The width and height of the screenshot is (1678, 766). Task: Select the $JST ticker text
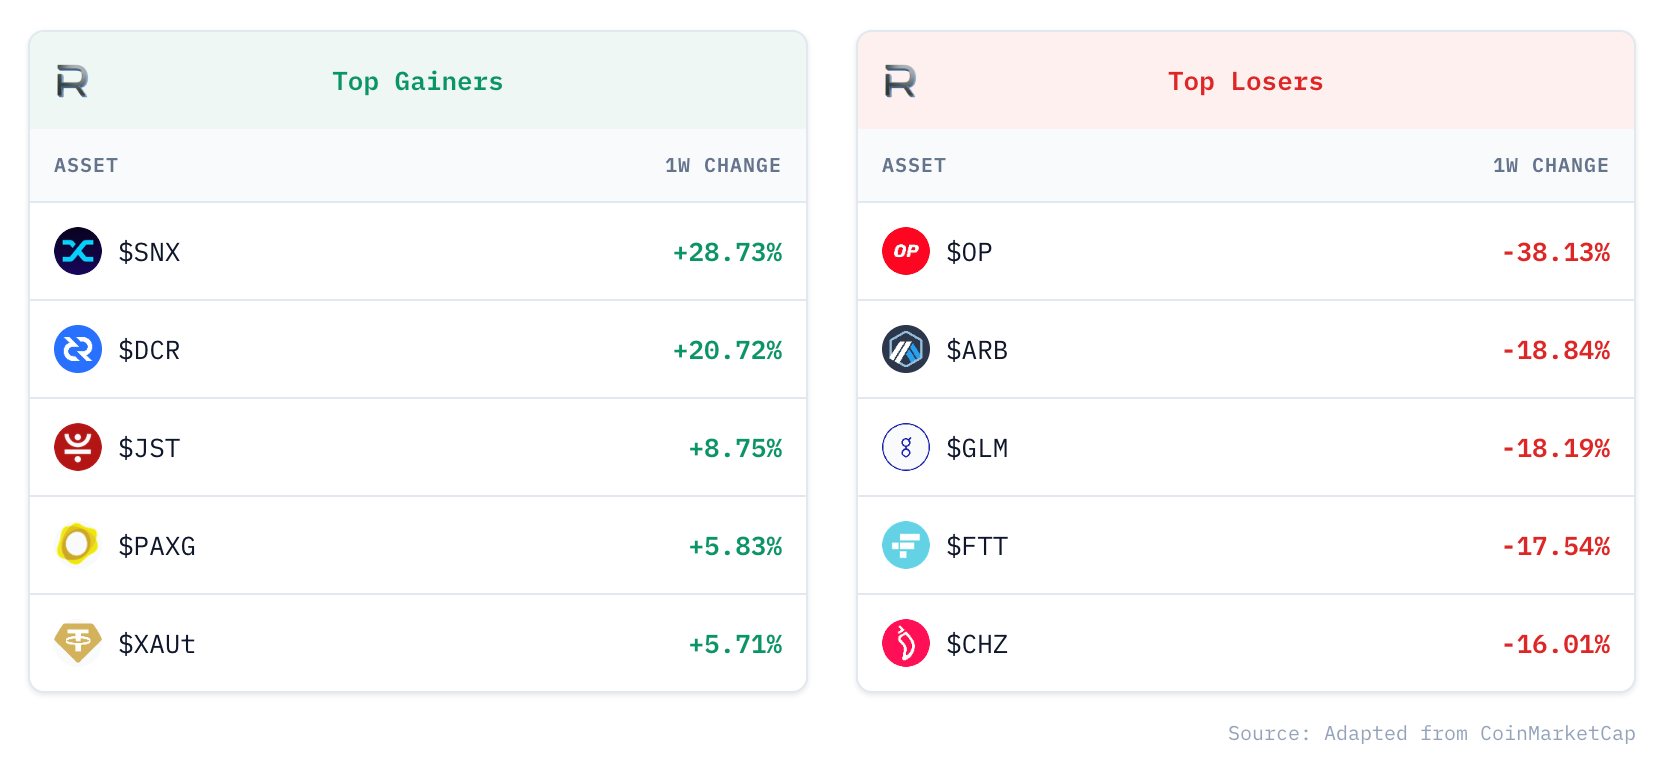pyautogui.click(x=149, y=448)
